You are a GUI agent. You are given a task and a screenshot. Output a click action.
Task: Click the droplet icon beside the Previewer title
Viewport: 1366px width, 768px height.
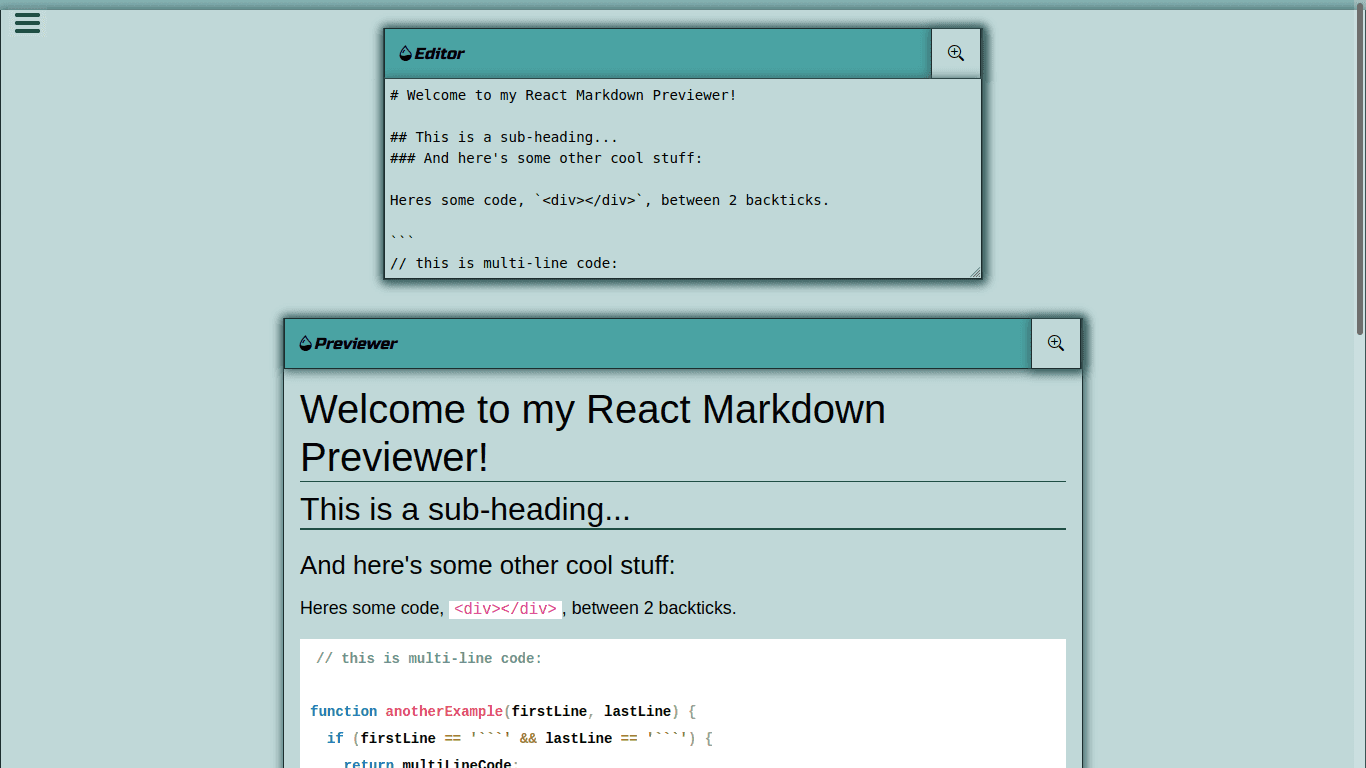305,344
